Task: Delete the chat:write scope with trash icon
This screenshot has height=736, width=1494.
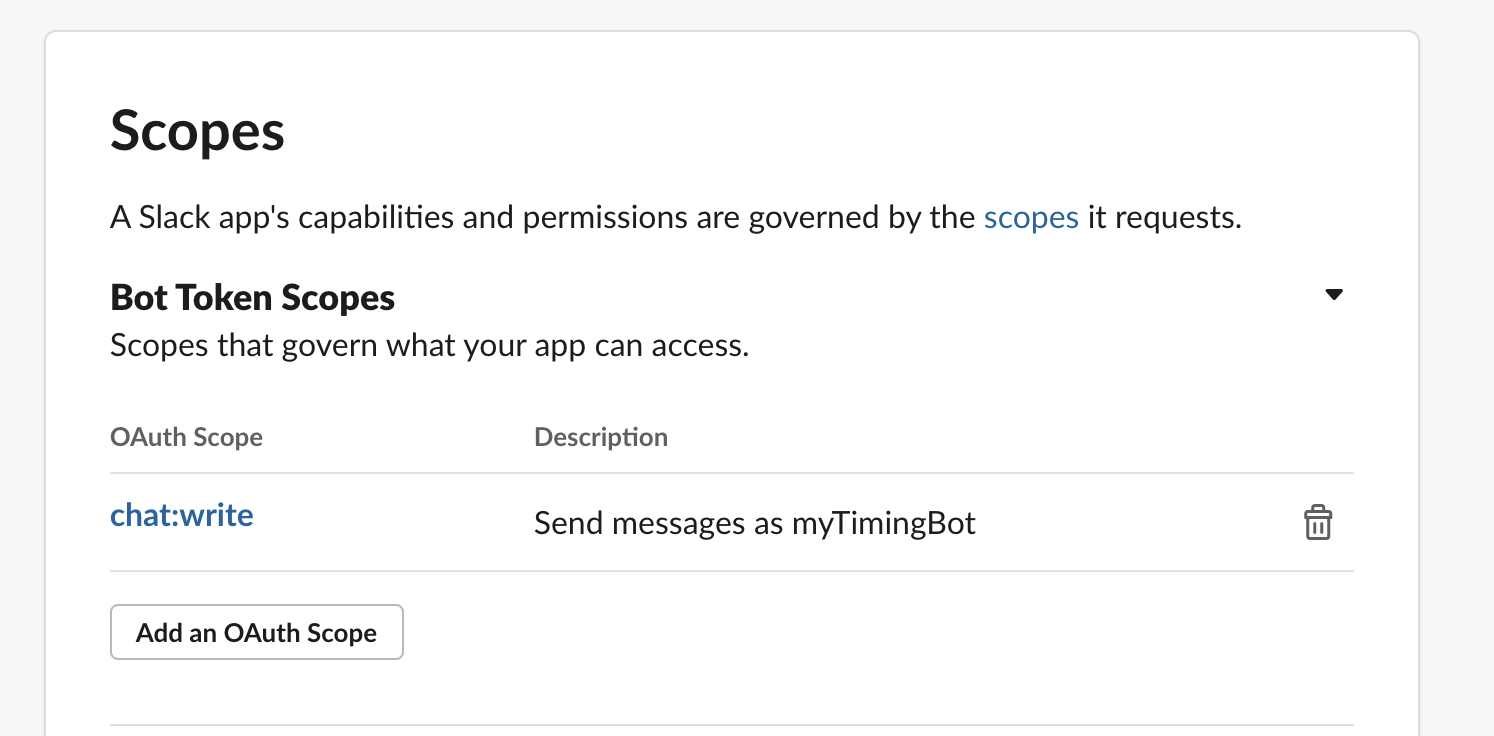Action: [x=1317, y=523]
